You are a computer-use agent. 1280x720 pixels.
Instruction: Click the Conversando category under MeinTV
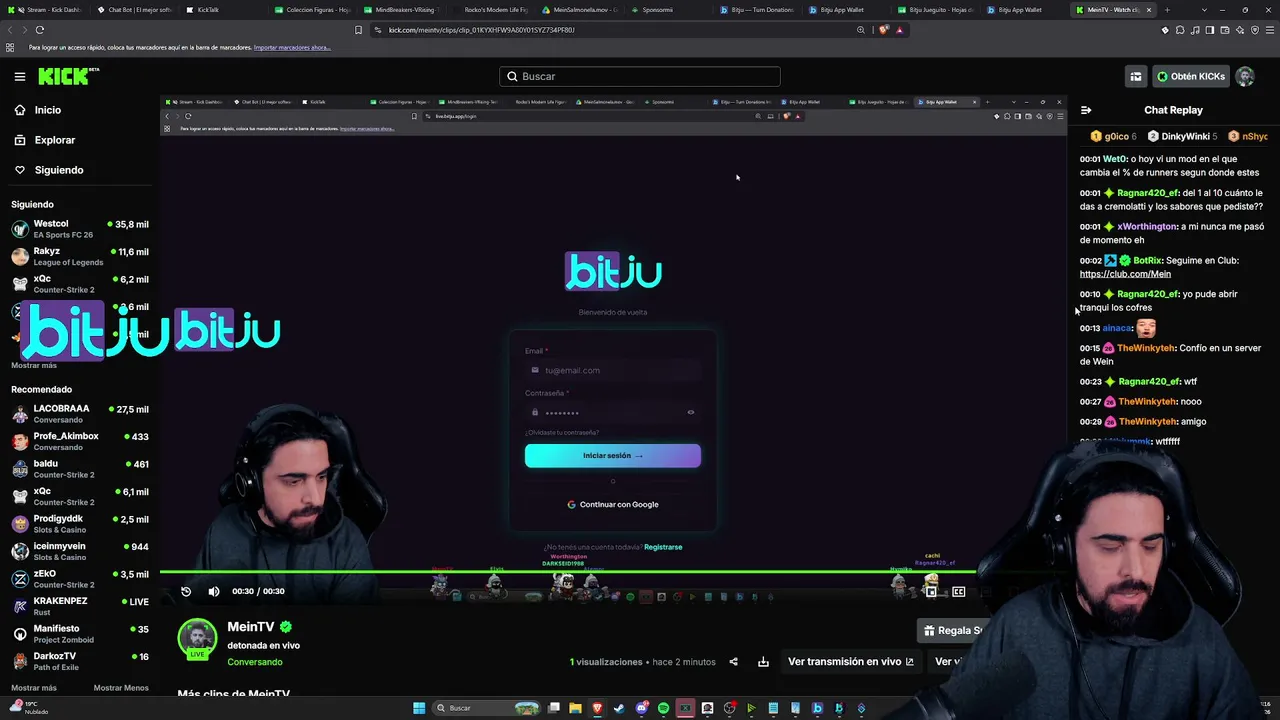coord(255,662)
